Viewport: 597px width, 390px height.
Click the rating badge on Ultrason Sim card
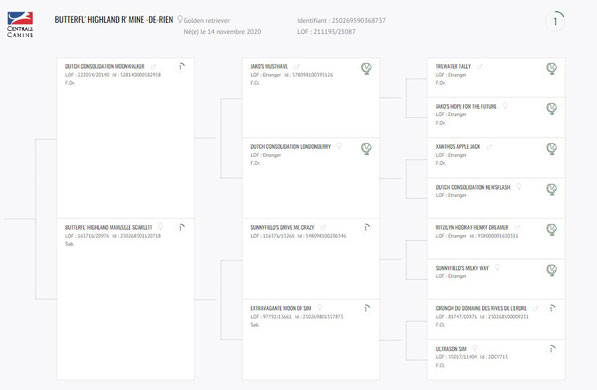coord(552,349)
